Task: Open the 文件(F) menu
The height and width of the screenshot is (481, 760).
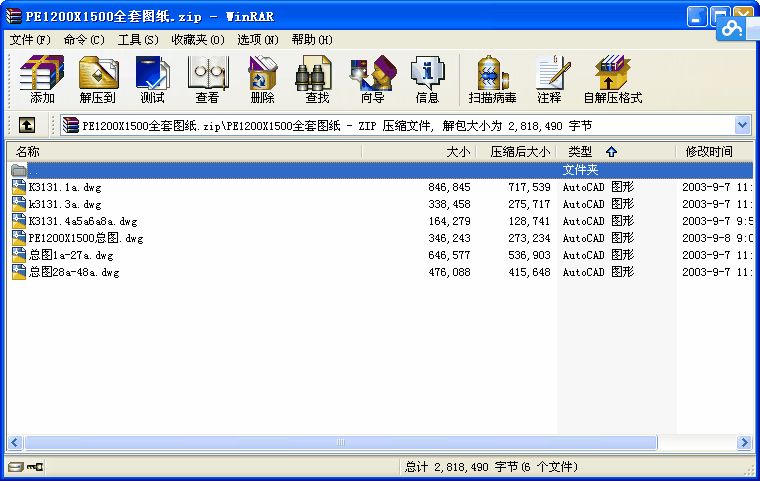Action: (30, 40)
